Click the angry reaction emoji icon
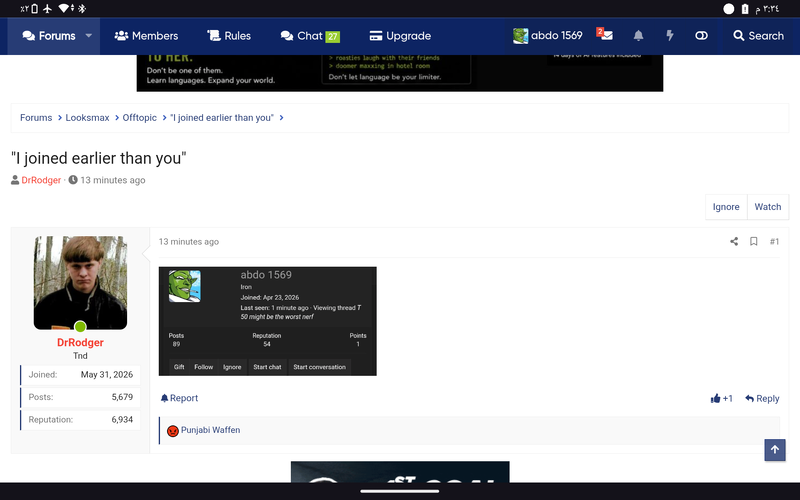800x500 pixels. pos(173,431)
